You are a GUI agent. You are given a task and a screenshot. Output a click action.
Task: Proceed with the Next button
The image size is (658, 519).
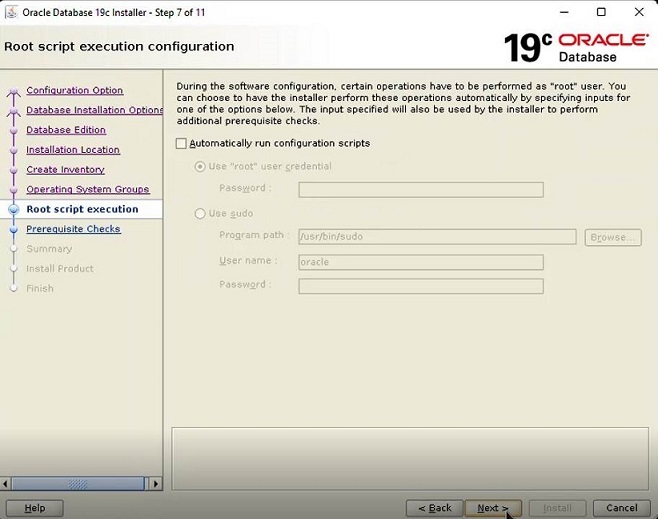493,508
